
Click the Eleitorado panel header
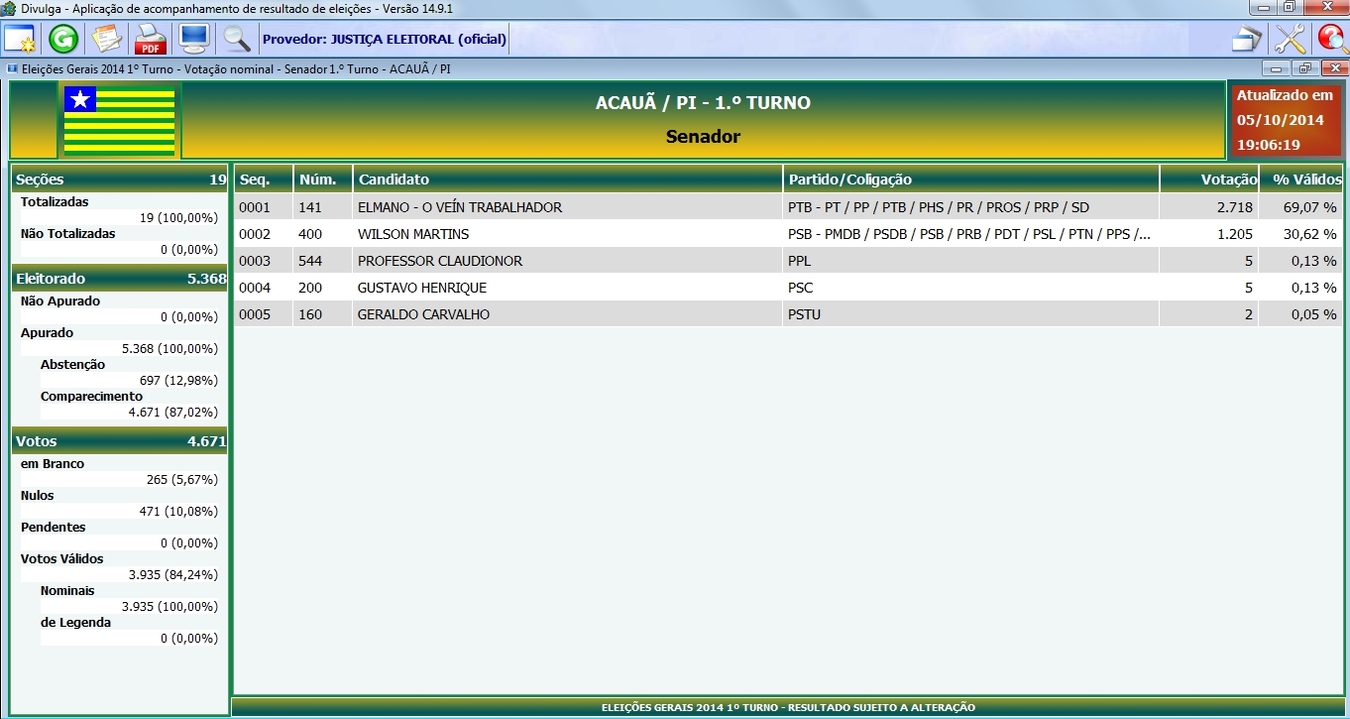point(120,278)
